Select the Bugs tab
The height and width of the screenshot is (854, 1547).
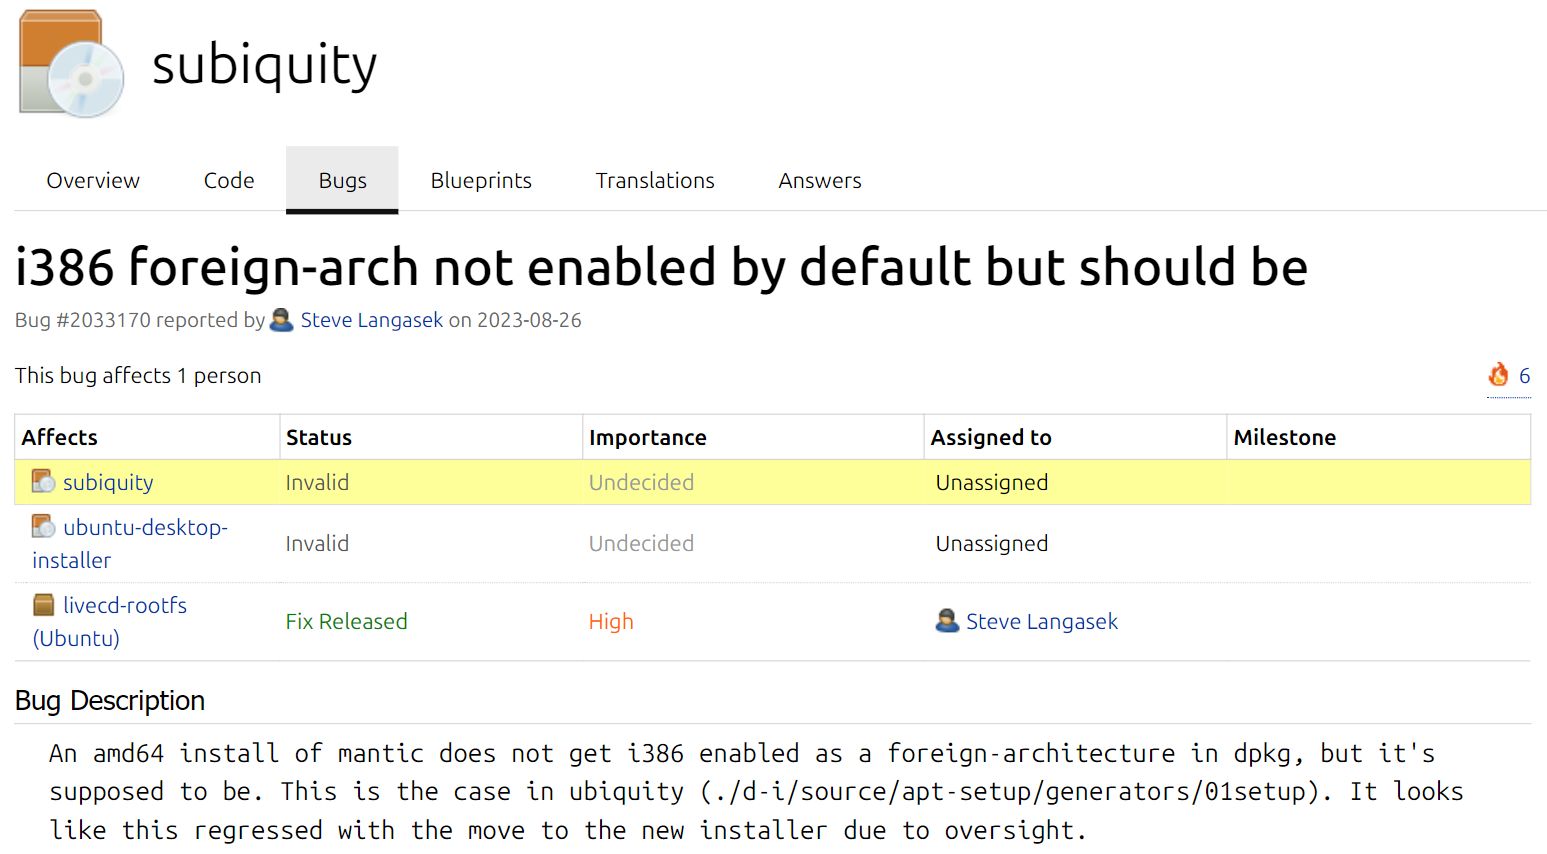(342, 181)
